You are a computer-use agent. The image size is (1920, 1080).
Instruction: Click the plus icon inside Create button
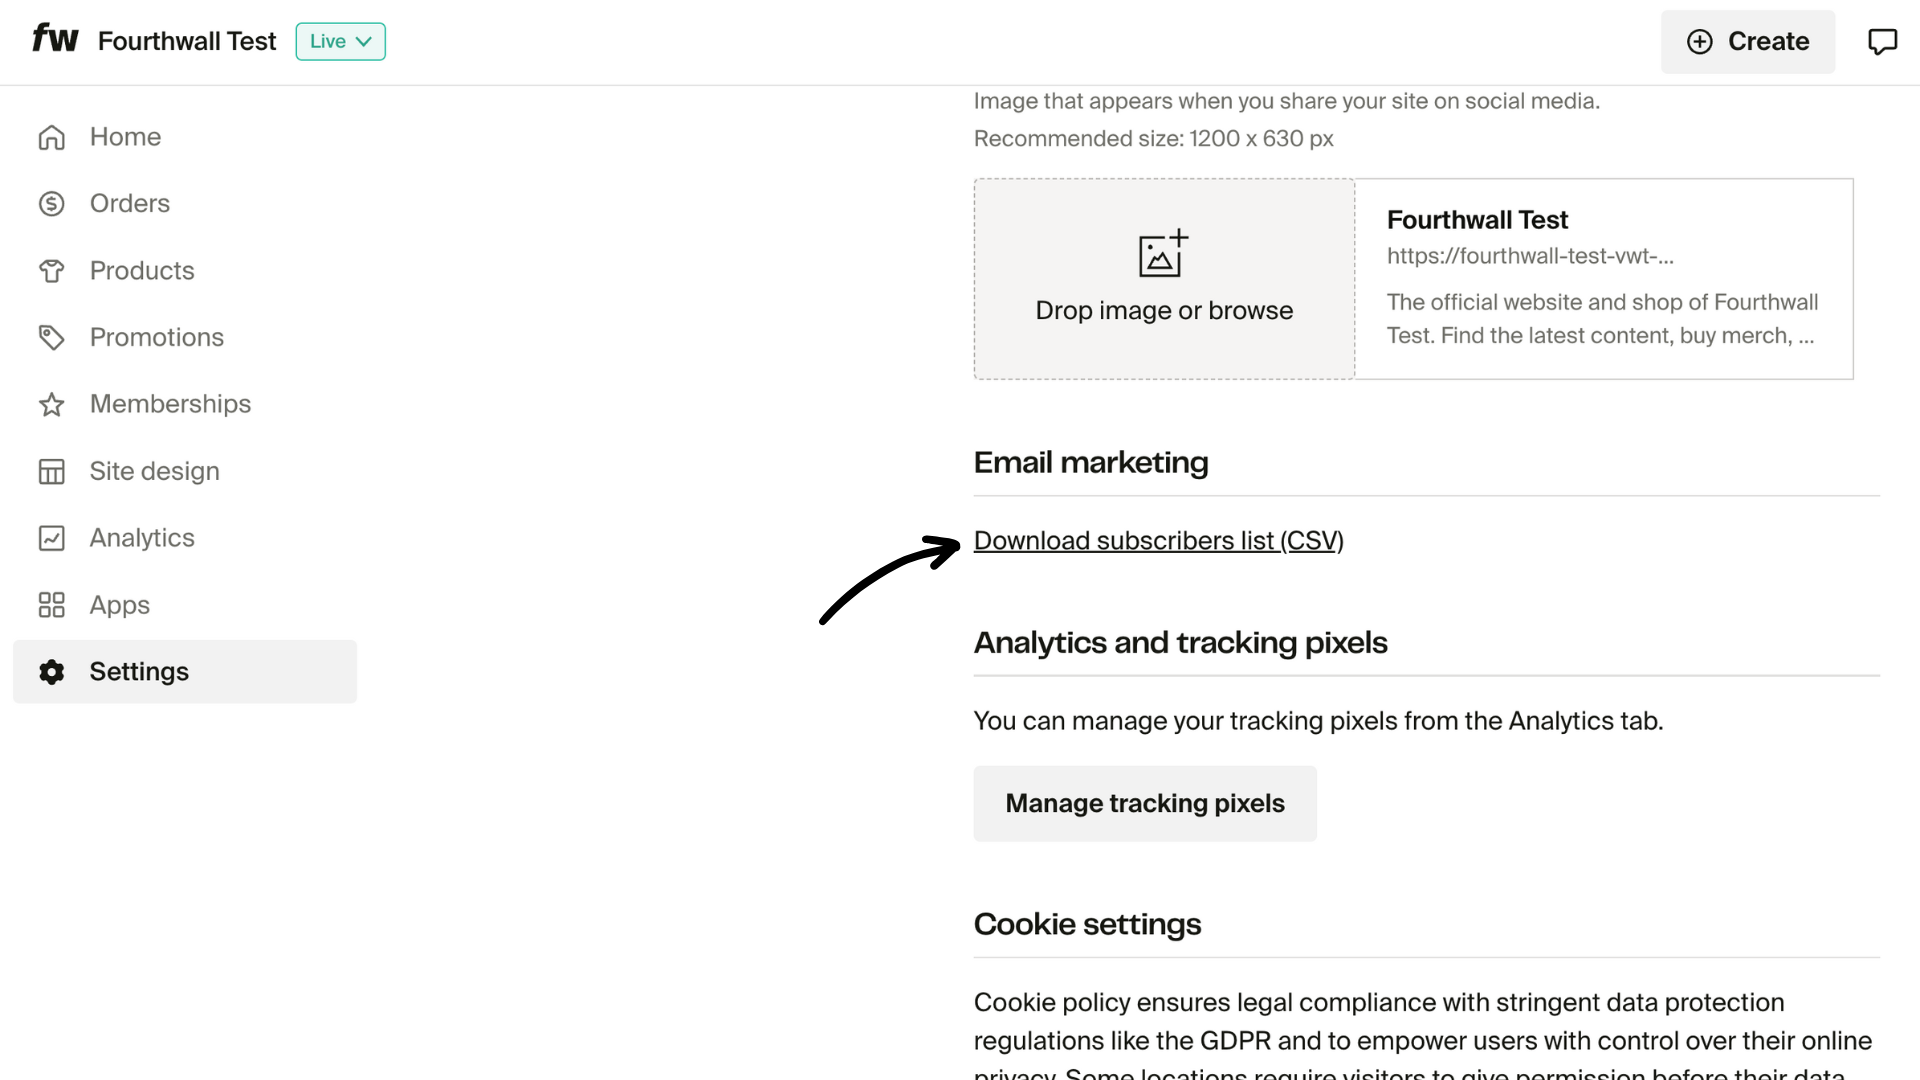(x=1701, y=41)
